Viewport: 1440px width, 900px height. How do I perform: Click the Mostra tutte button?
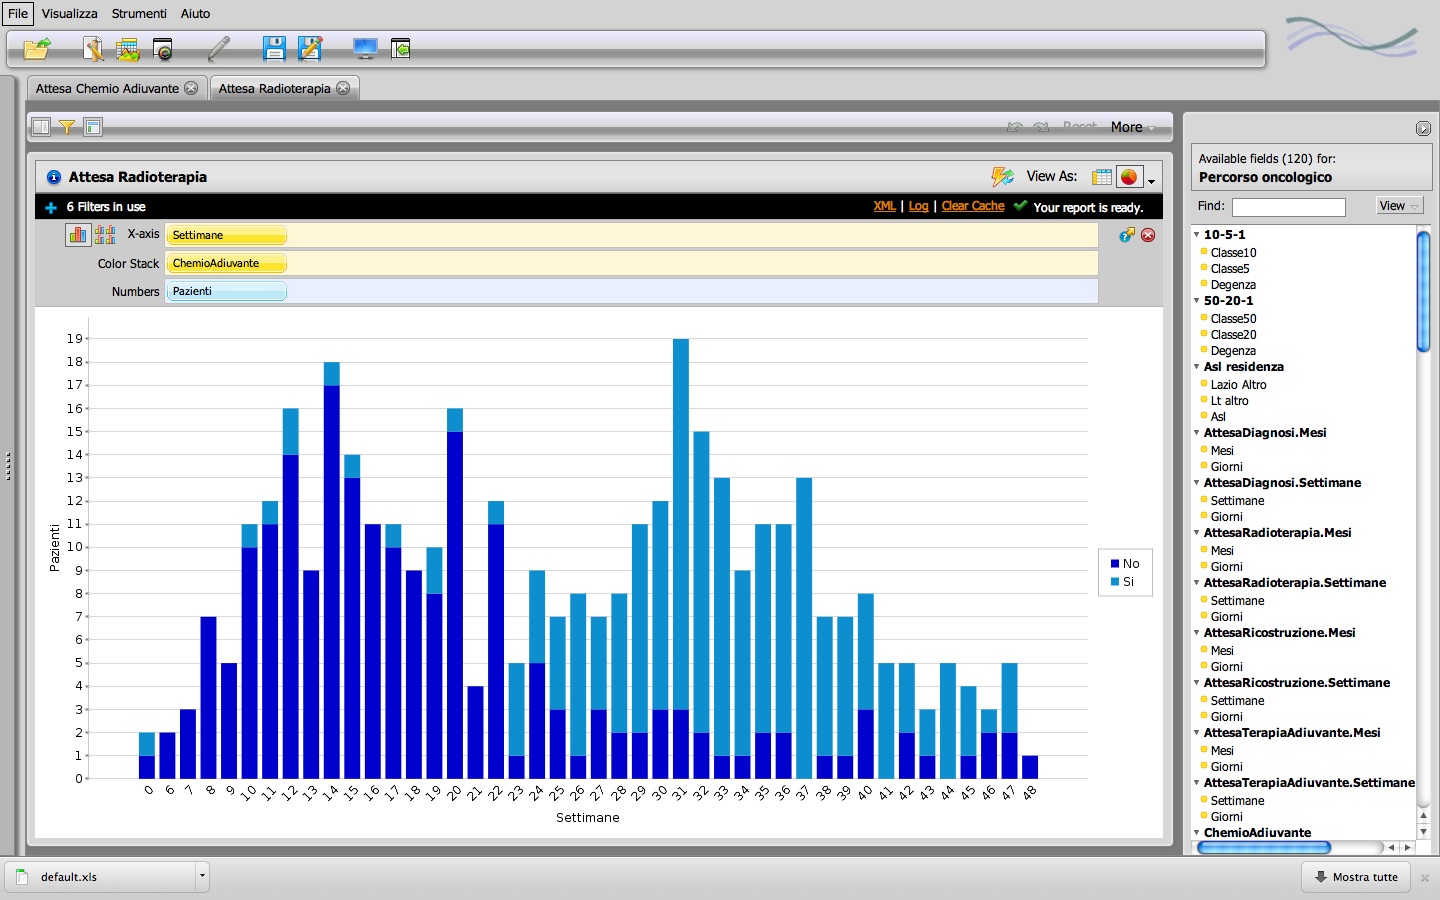(1356, 877)
